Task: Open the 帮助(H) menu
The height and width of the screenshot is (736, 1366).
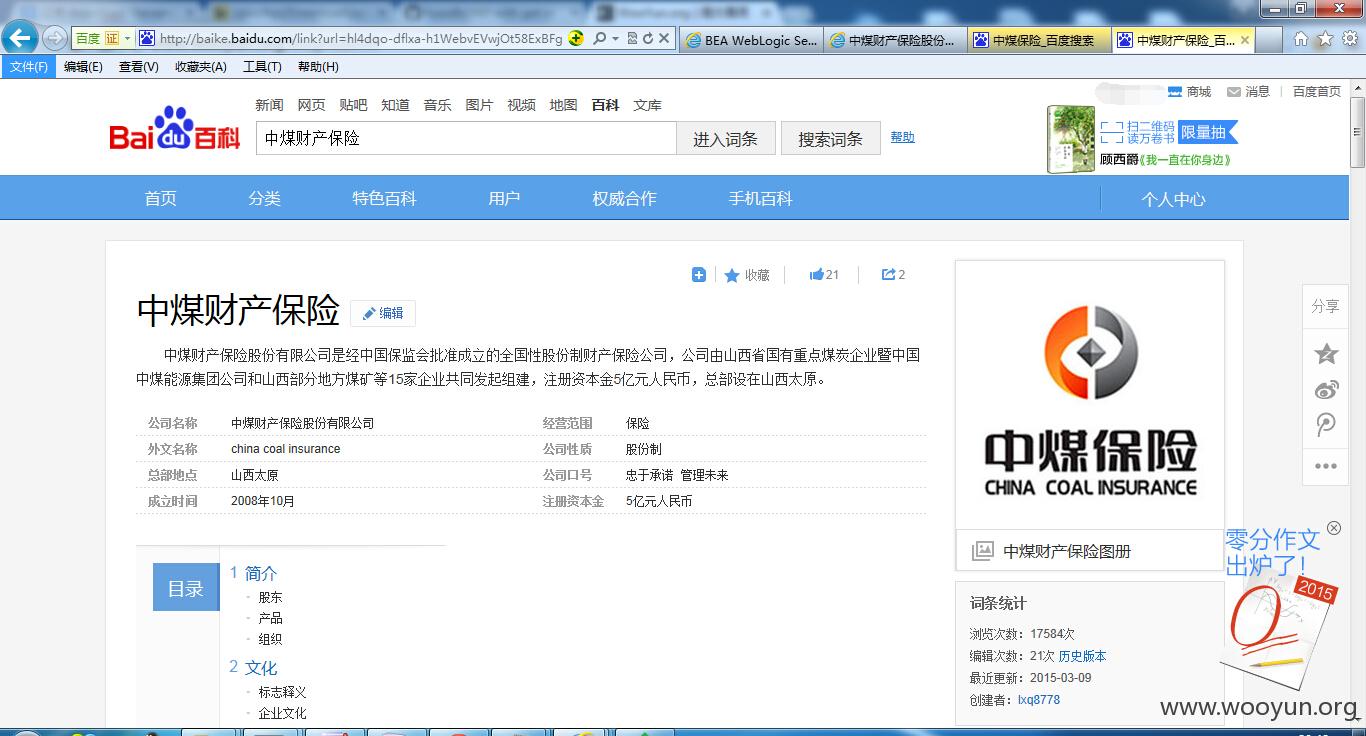Action: [x=318, y=67]
